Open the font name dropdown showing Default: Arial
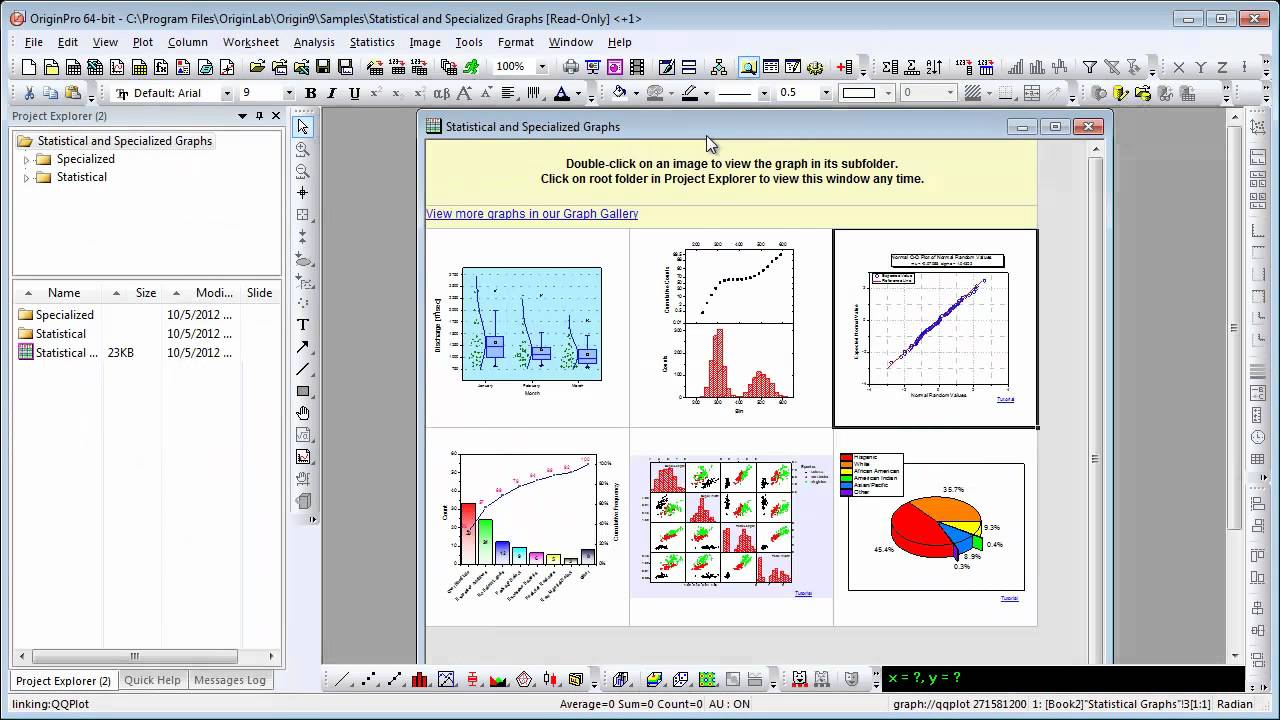Image resolution: width=1280 pixels, height=720 pixels. click(227, 93)
